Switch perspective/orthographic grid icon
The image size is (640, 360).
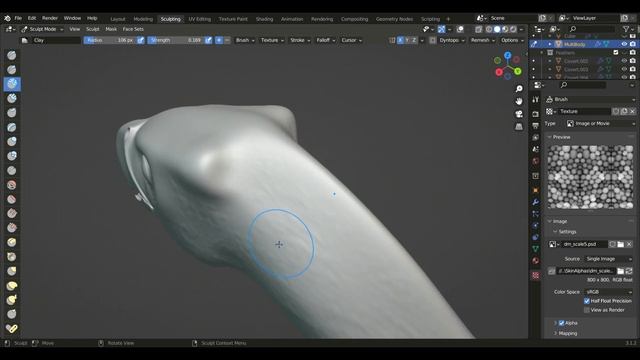pyautogui.click(x=519, y=127)
